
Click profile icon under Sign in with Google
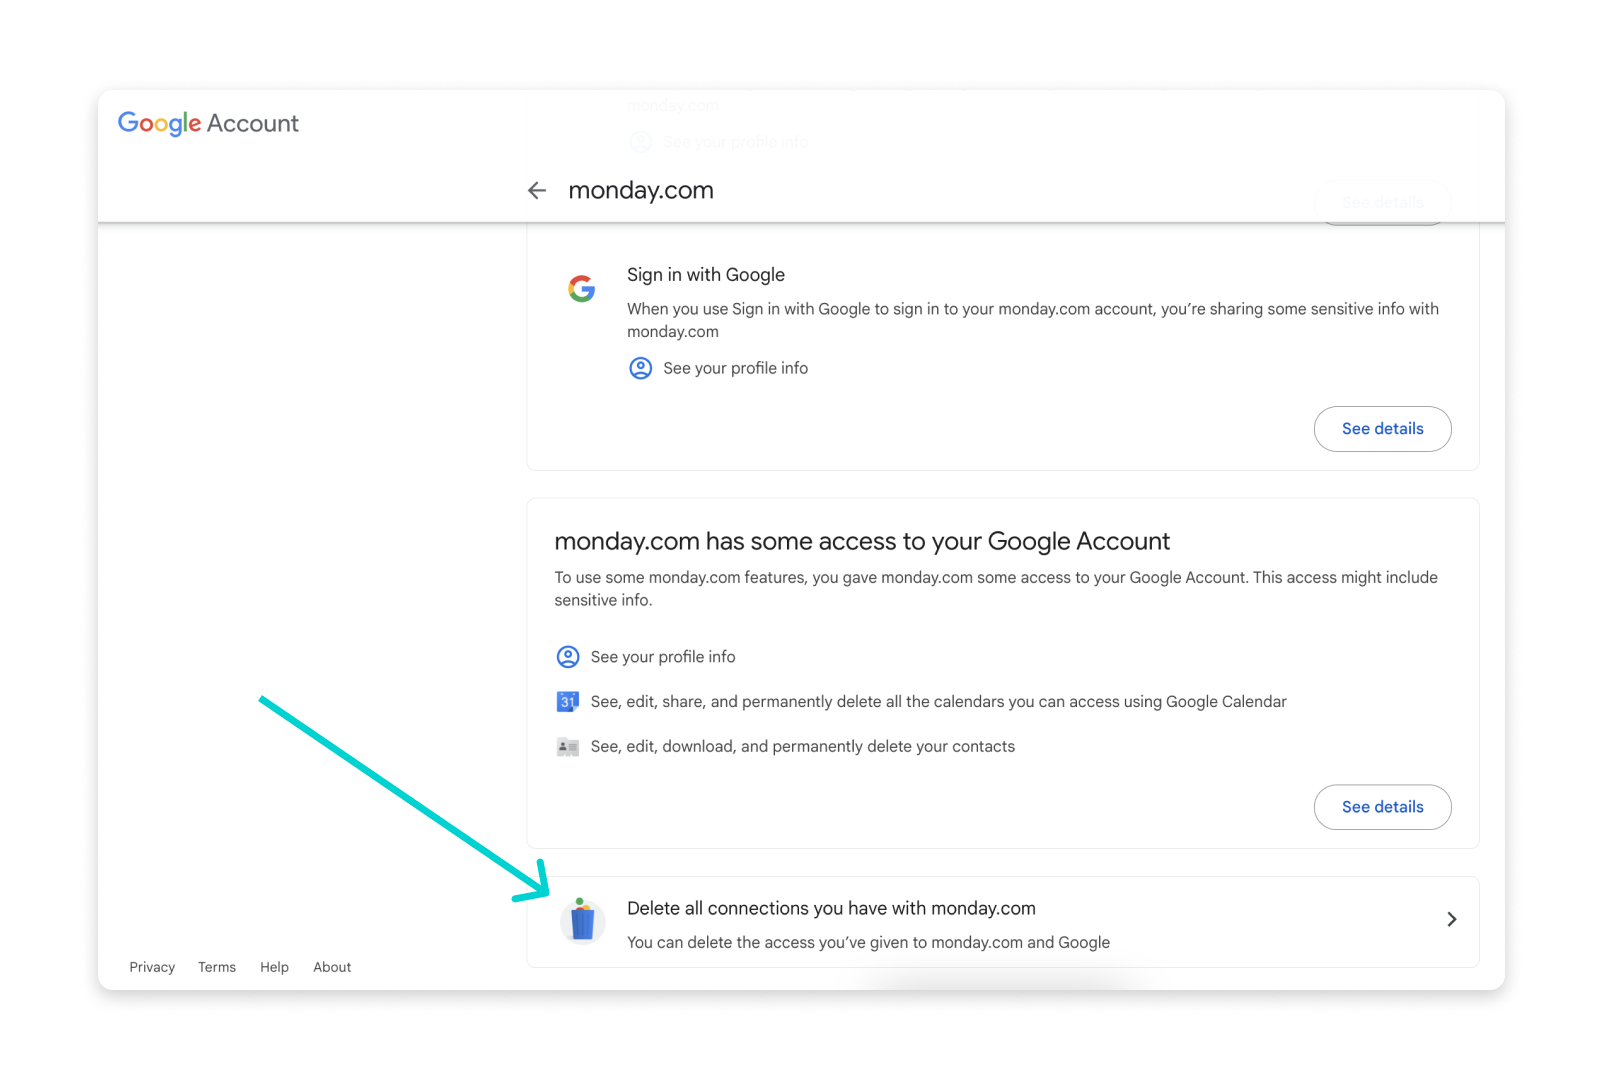click(640, 368)
